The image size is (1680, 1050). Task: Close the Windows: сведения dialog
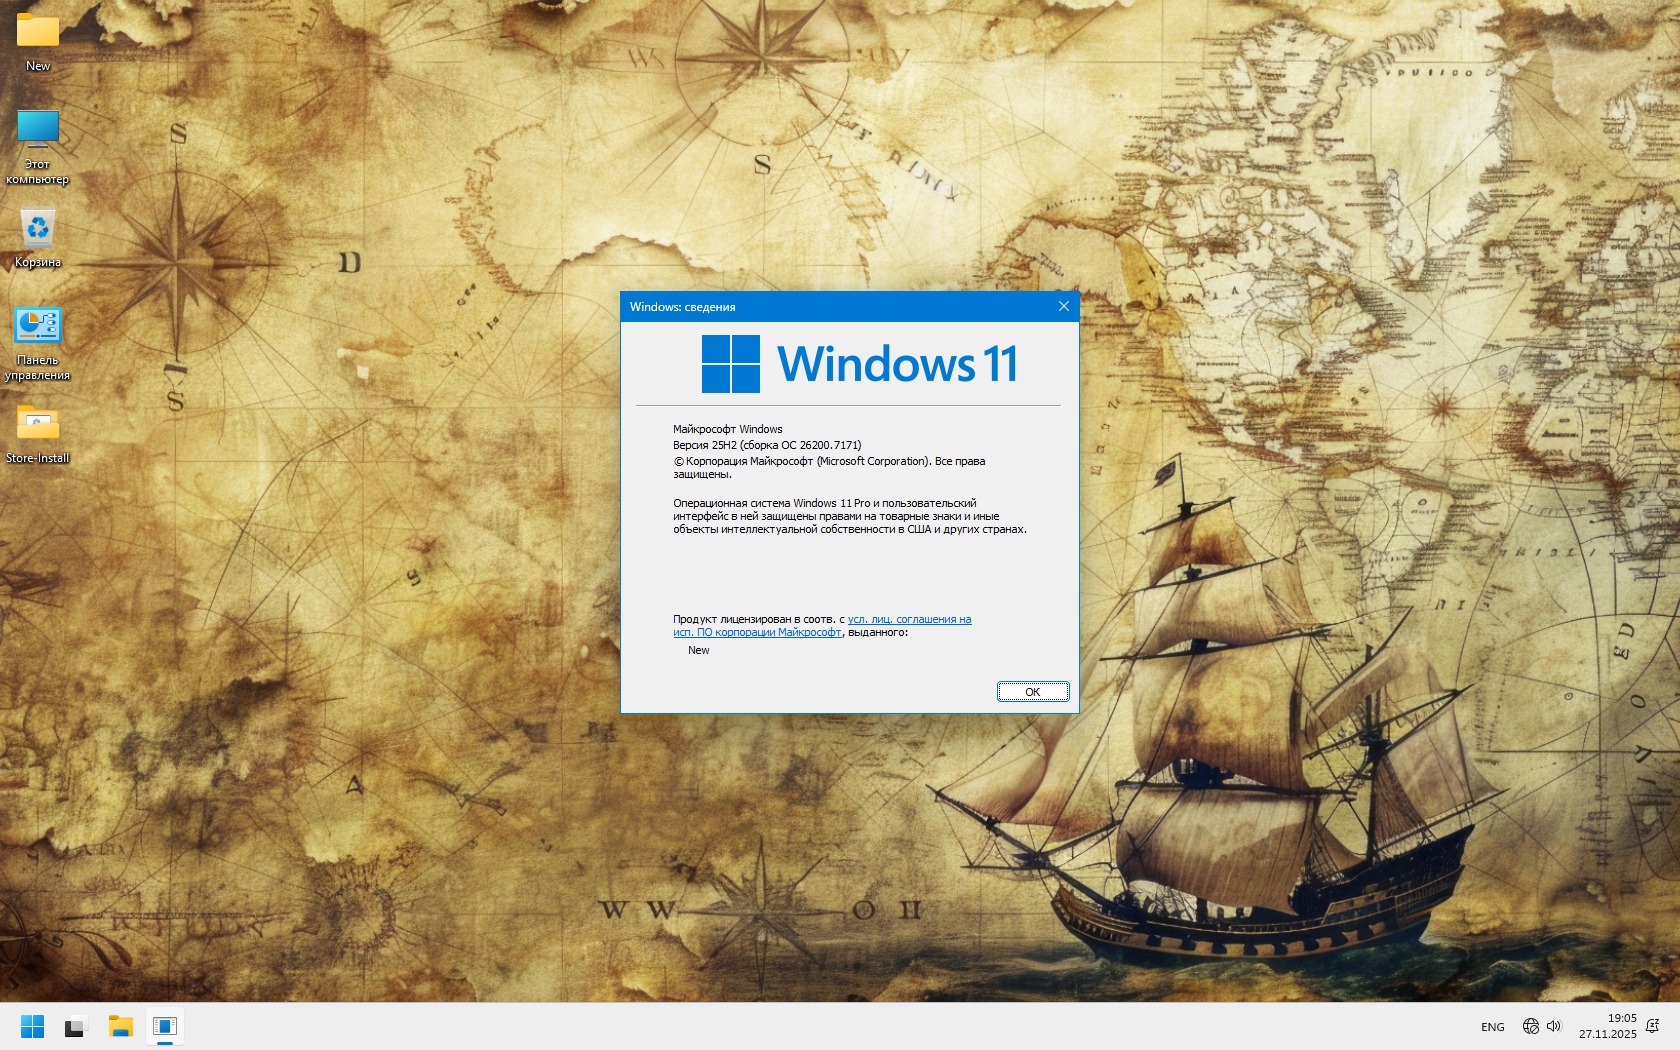[x=1064, y=306]
